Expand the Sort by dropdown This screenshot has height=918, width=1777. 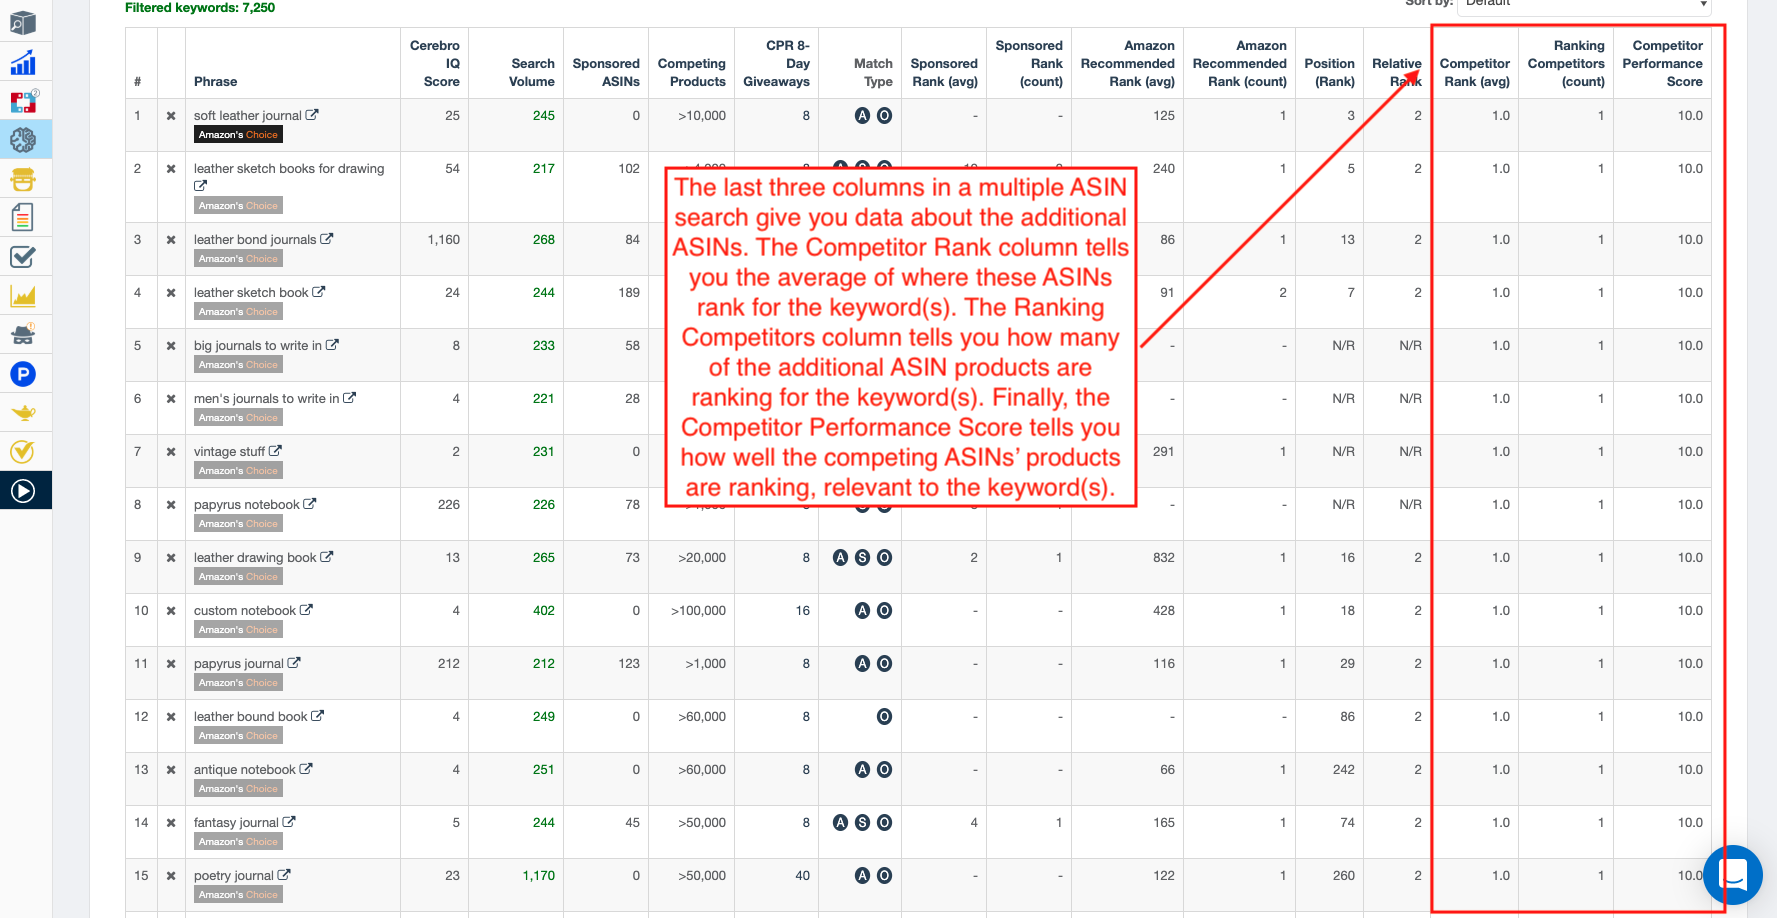(x=1584, y=5)
